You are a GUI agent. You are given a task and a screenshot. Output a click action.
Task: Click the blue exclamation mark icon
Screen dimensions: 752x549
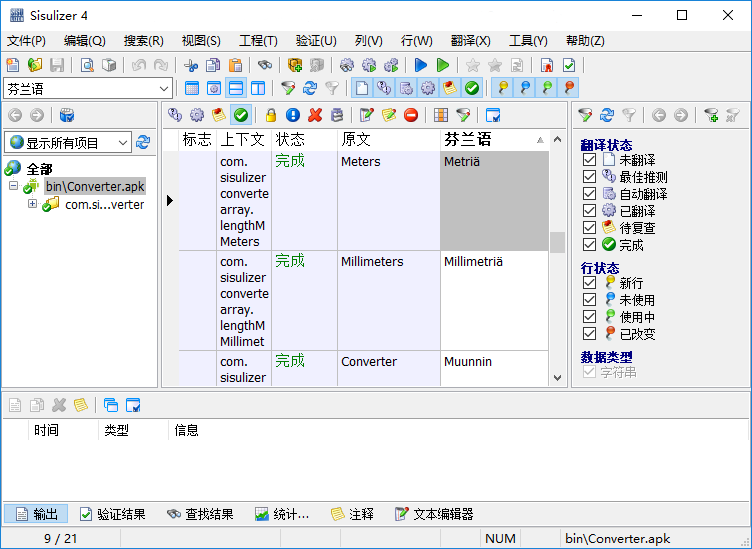pos(293,115)
